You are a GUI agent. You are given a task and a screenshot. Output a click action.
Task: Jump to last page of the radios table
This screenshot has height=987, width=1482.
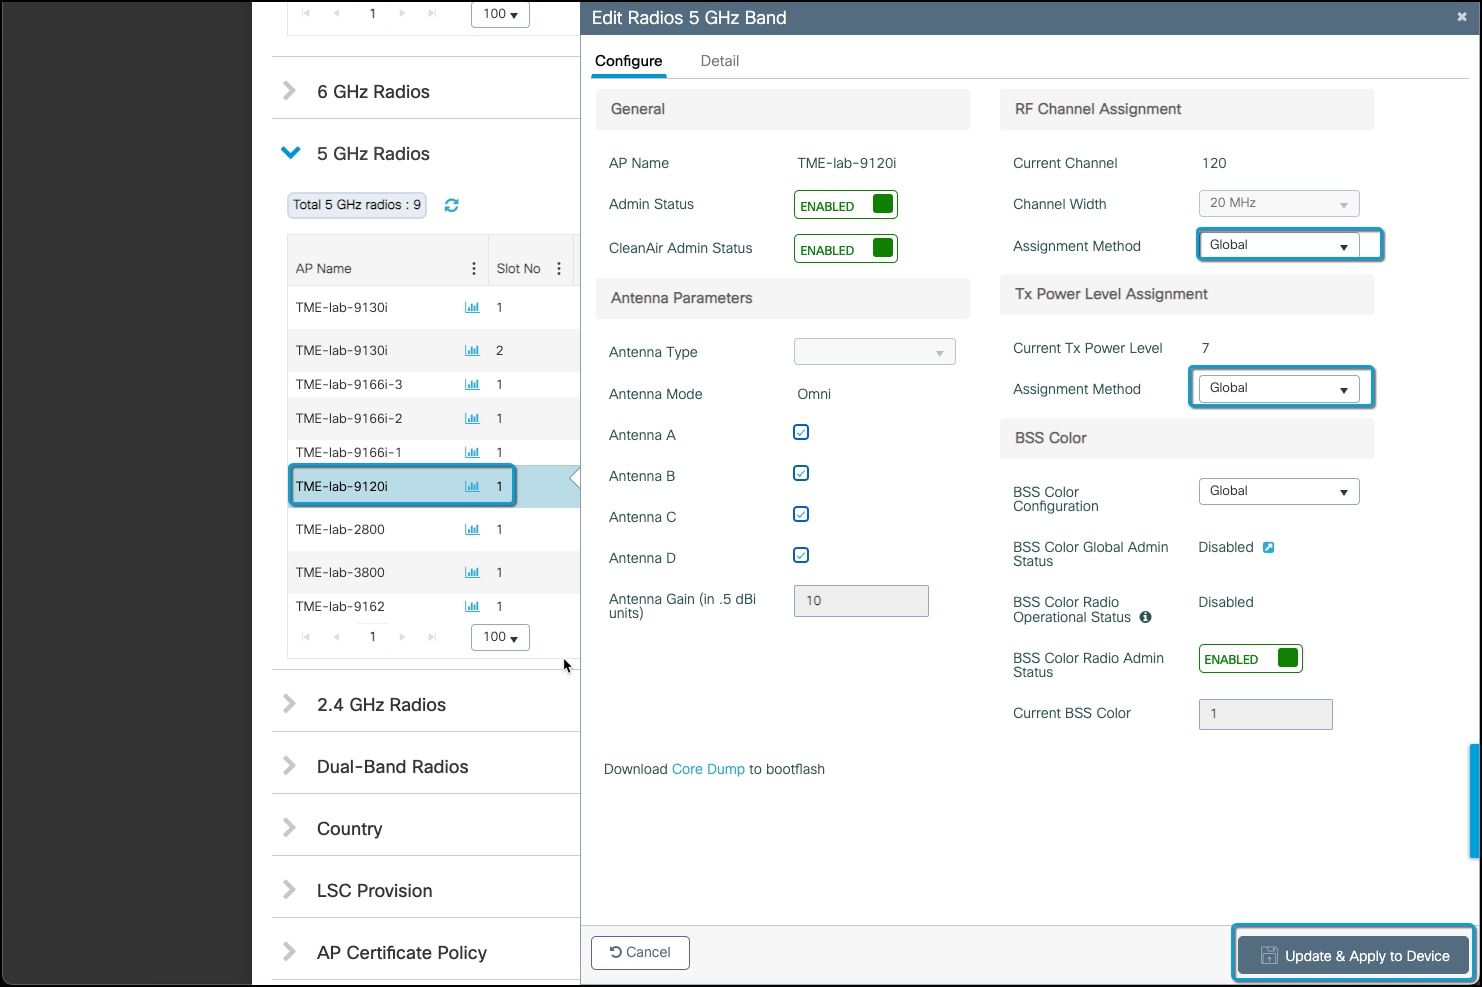pyautogui.click(x=431, y=637)
